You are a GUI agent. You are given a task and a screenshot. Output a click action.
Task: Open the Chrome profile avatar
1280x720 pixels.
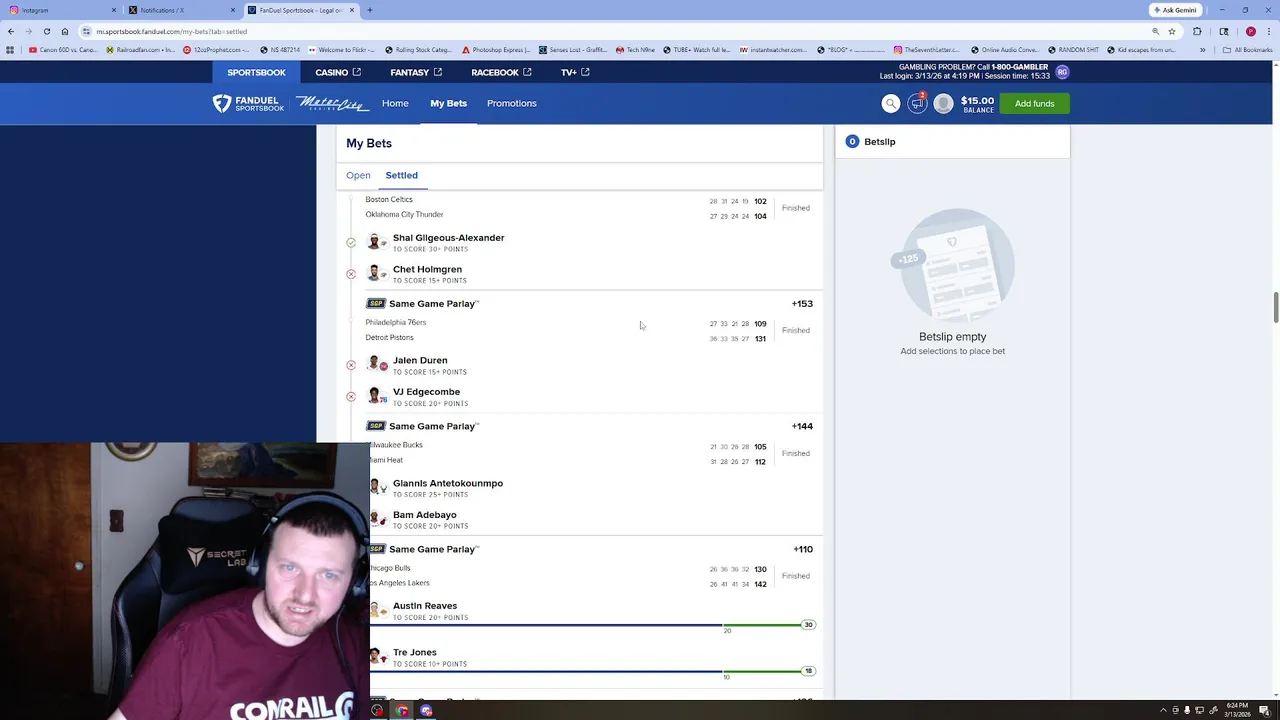pyautogui.click(x=1250, y=31)
